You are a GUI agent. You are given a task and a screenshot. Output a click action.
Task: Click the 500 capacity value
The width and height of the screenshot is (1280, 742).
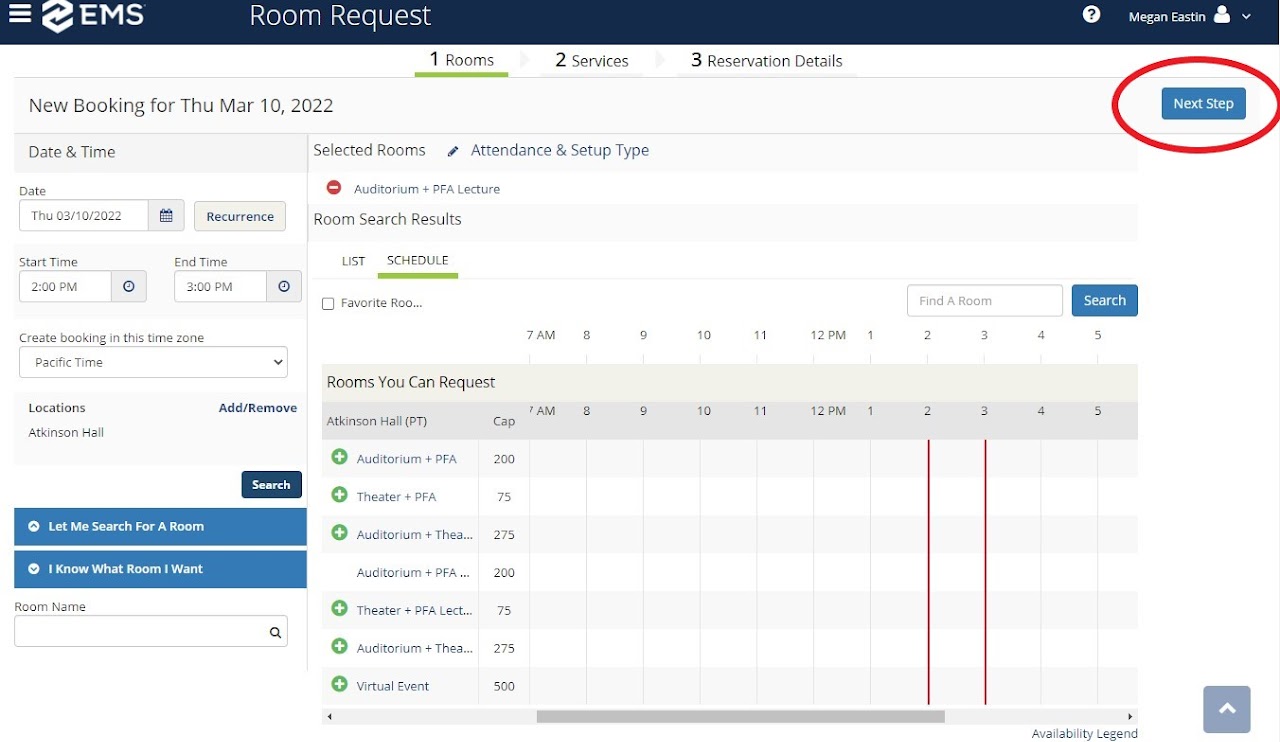[x=504, y=686]
